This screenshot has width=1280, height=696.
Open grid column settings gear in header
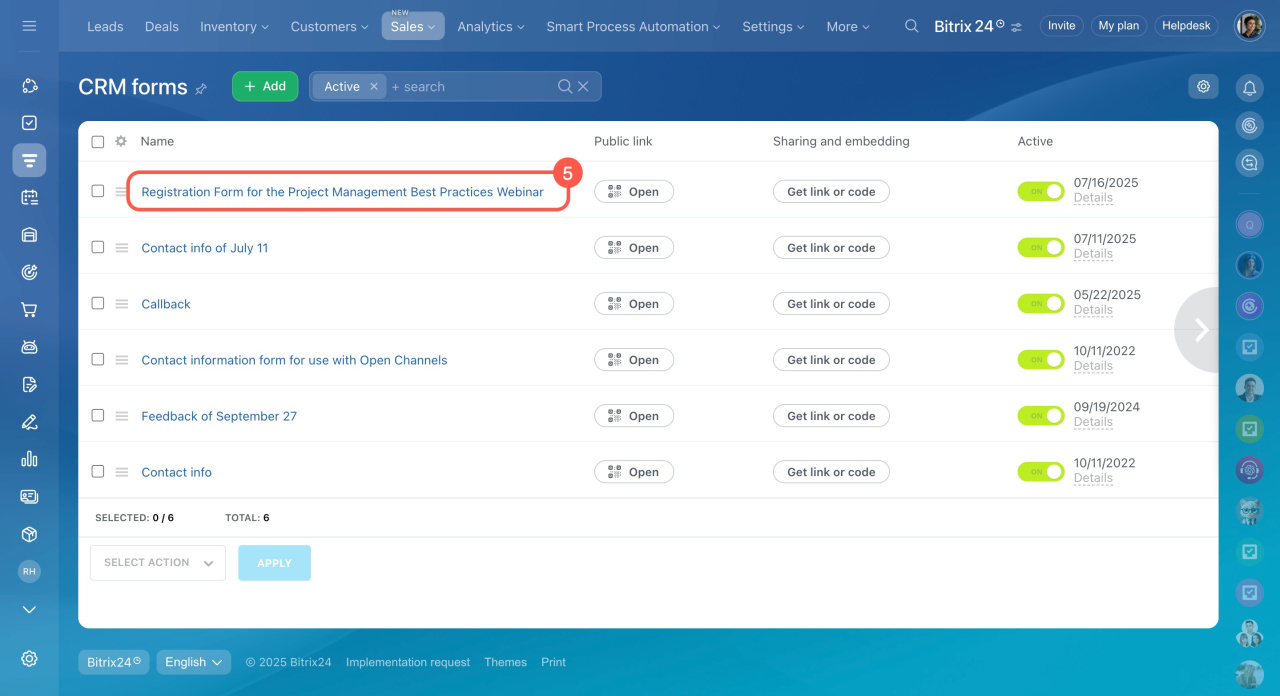point(121,141)
